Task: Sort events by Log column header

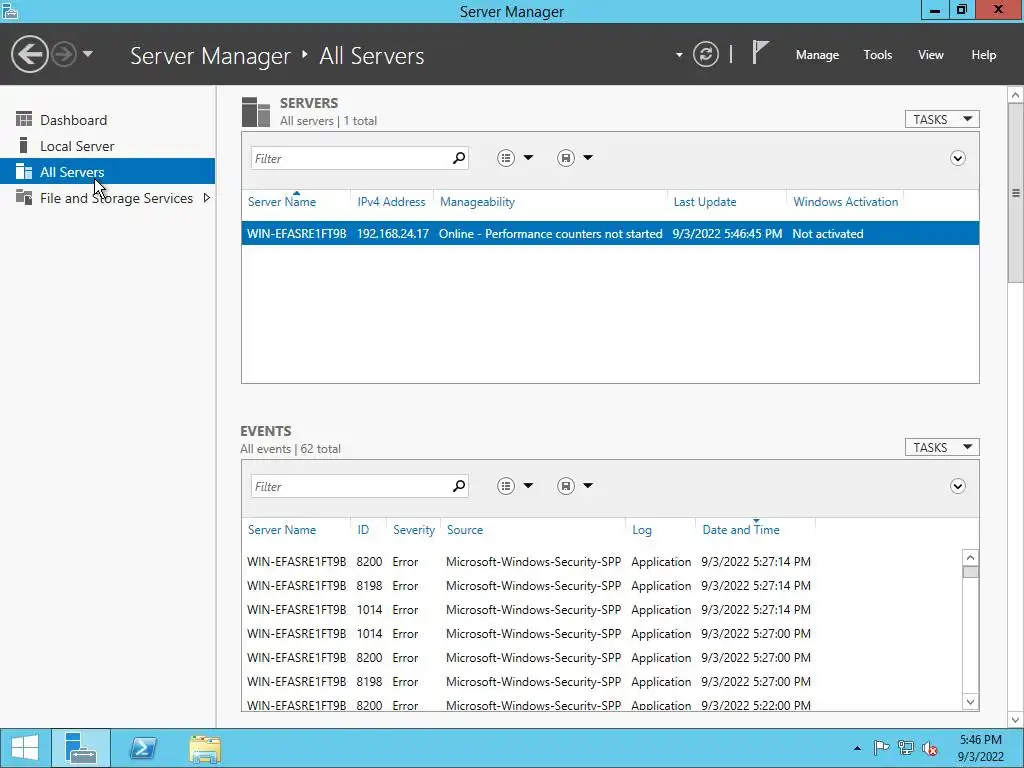Action: click(642, 530)
